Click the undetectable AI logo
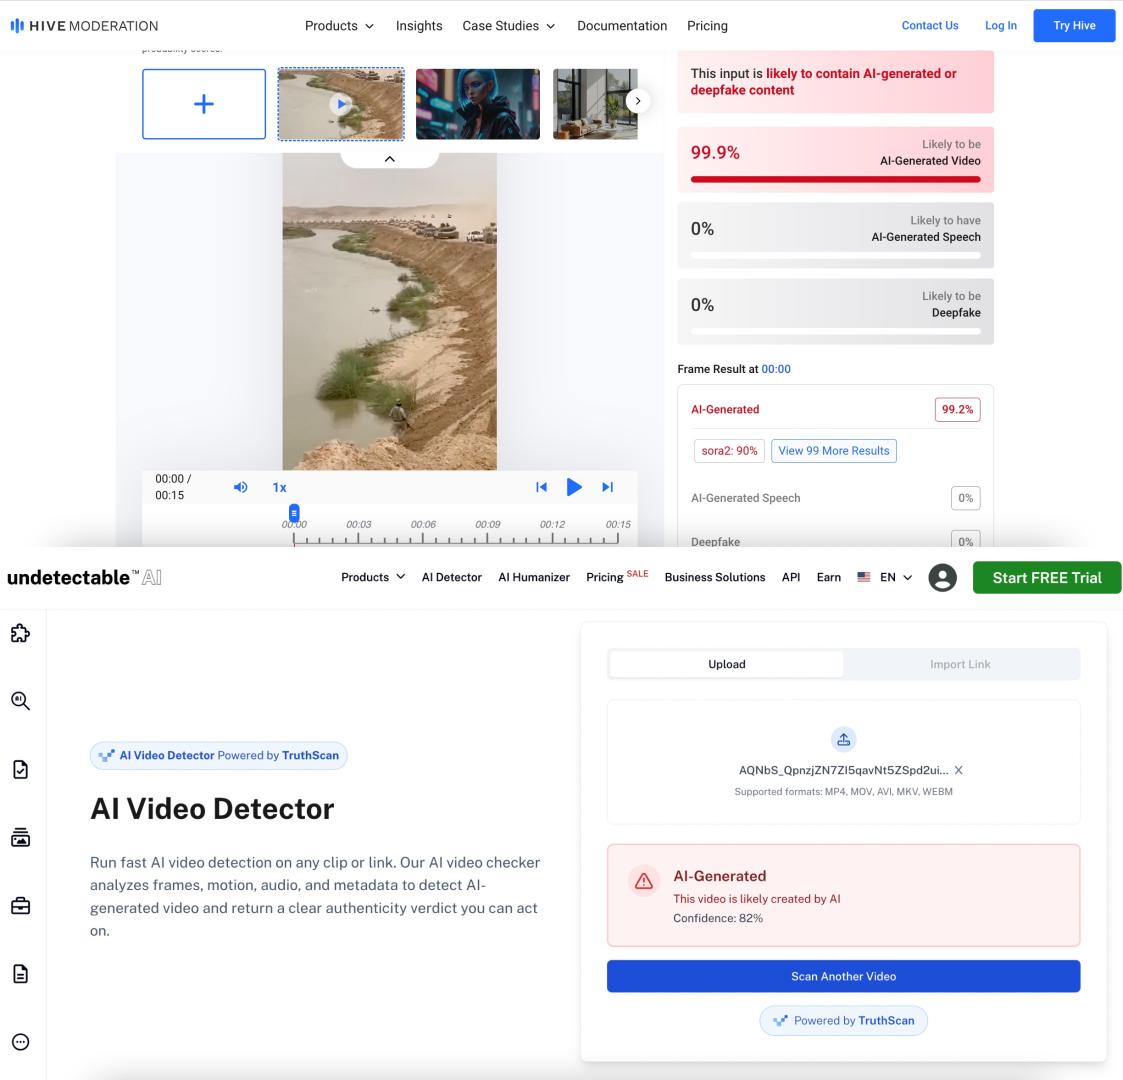Image resolution: width=1123 pixels, height=1080 pixels. pyautogui.click(x=85, y=577)
